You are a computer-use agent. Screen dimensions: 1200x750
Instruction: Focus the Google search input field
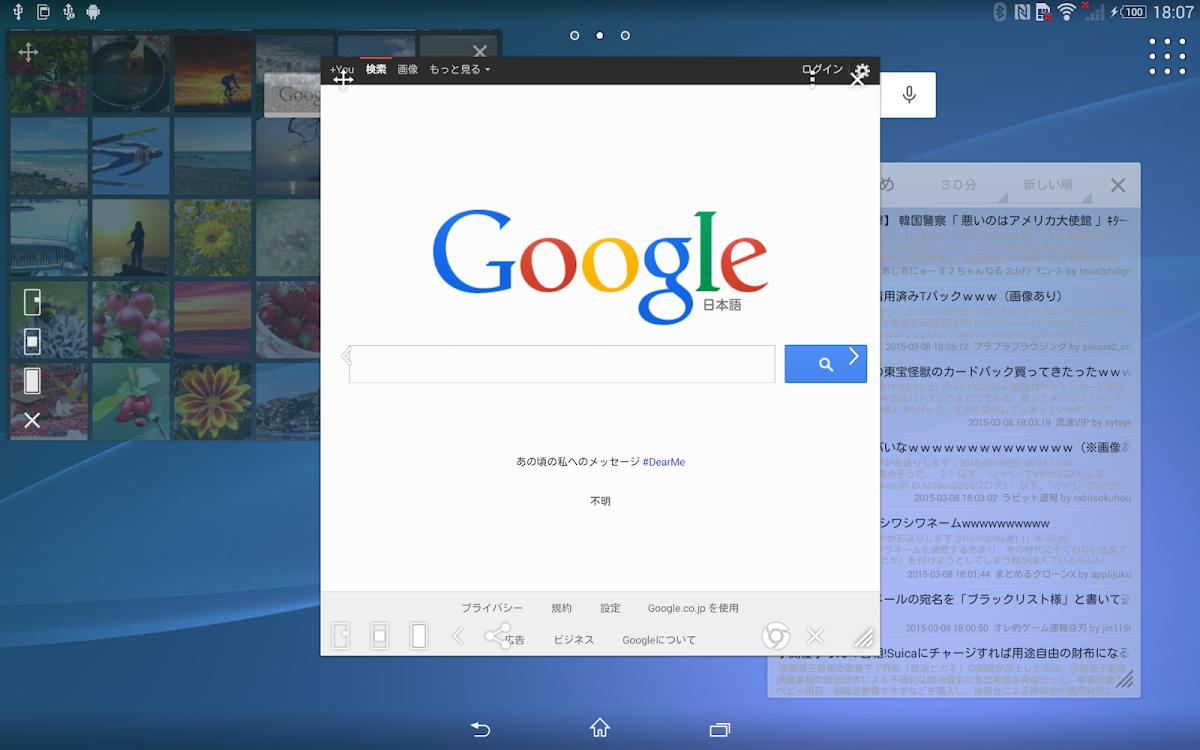point(562,364)
